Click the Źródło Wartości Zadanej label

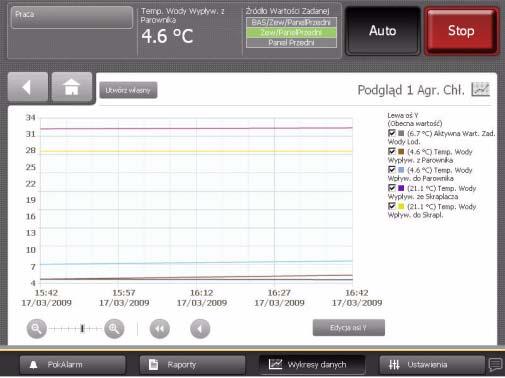coord(287,11)
